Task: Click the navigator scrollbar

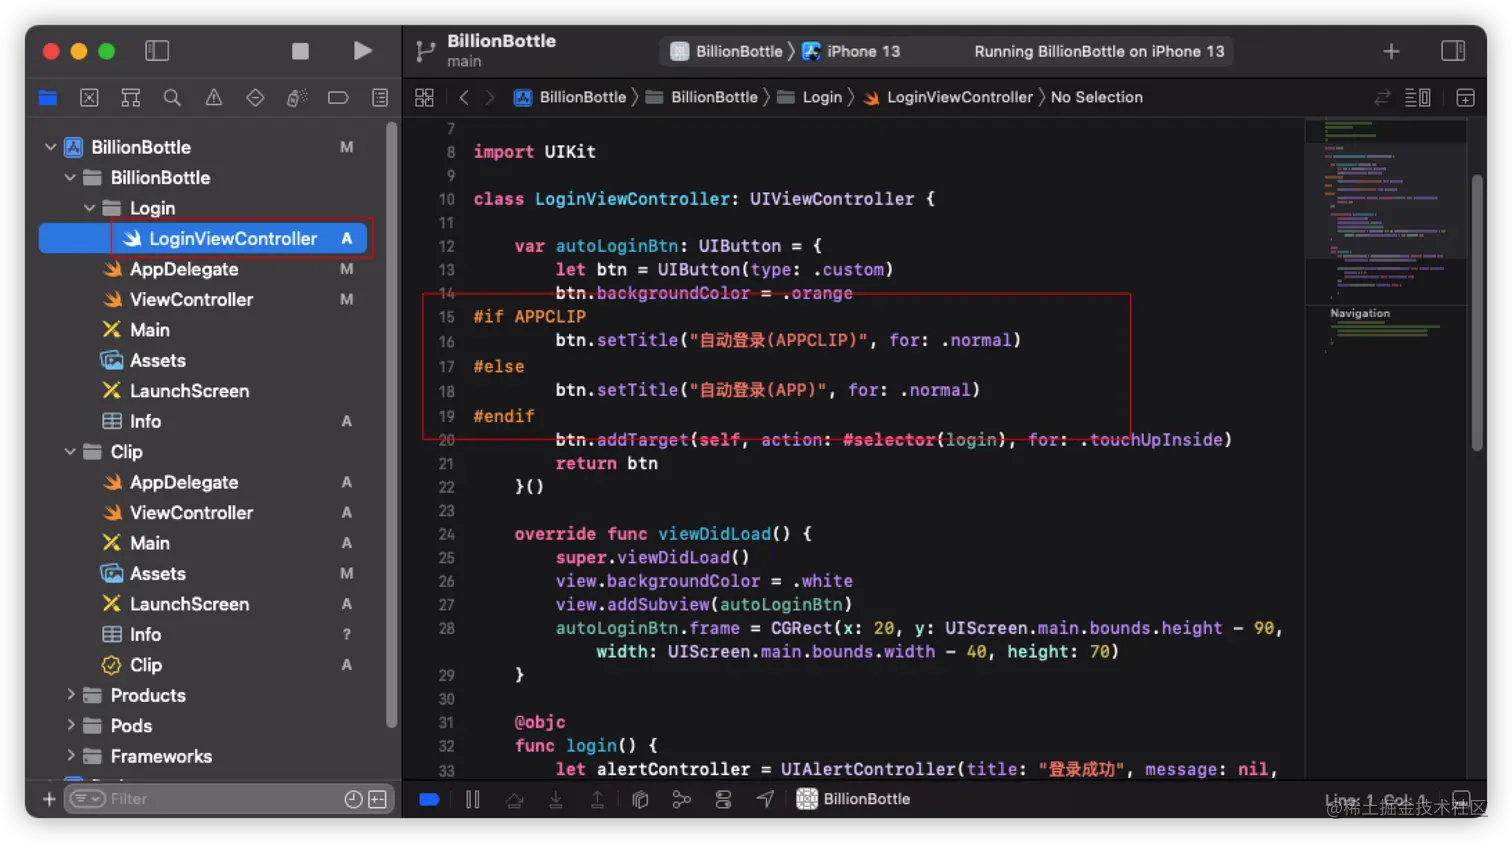Action: (x=392, y=425)
